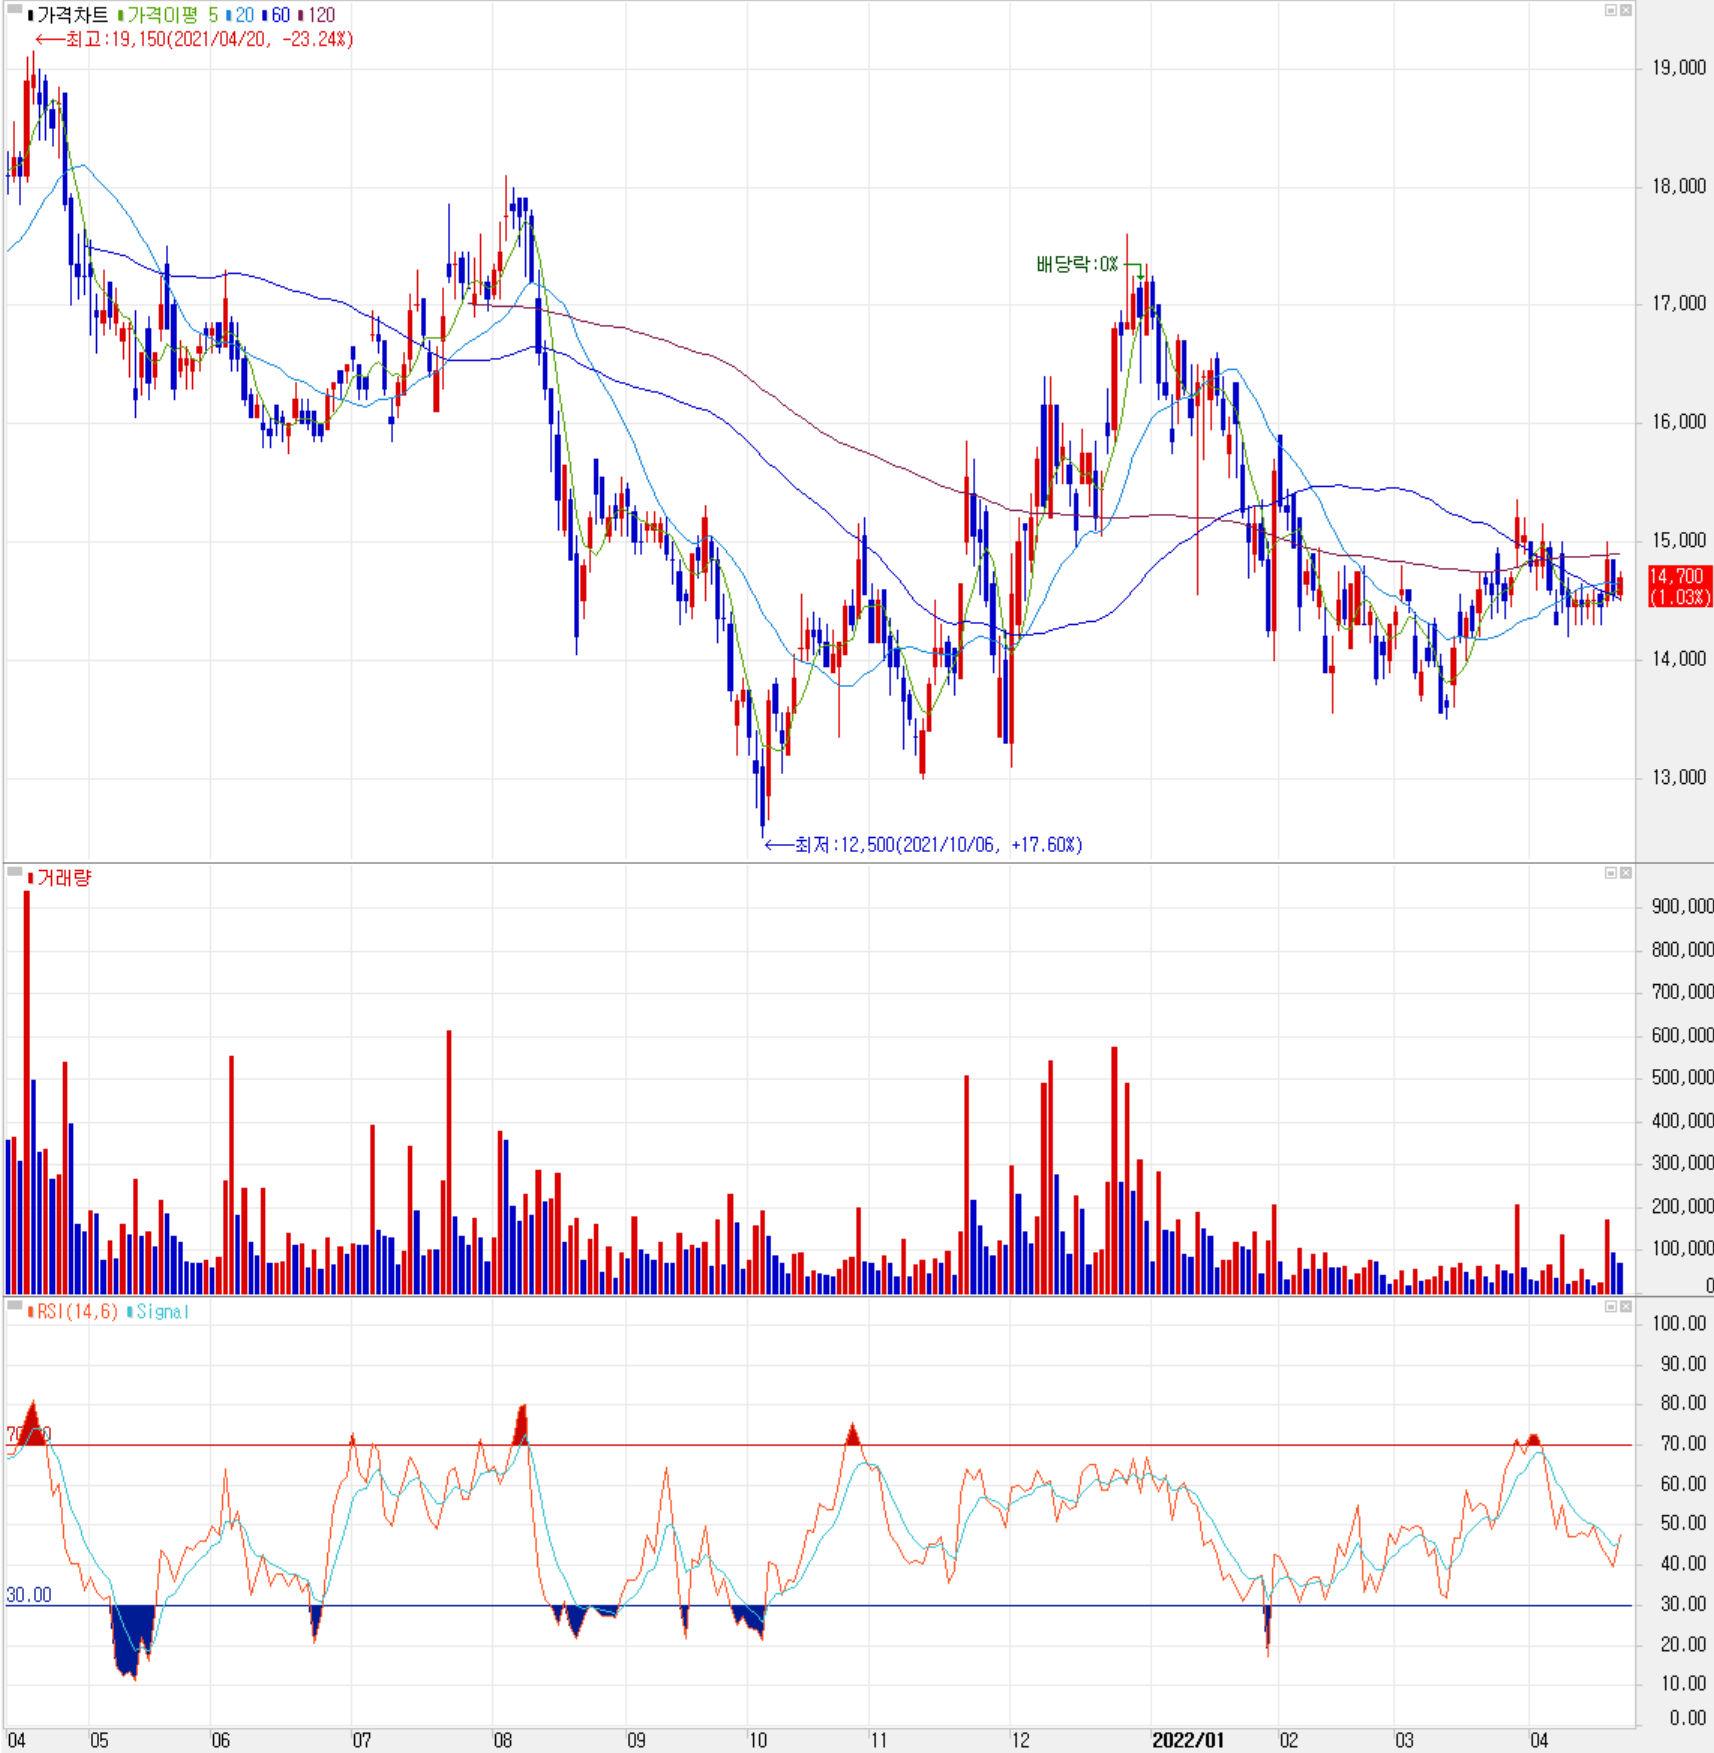Click the 최고:19,150 high price annotation

pyautogui.click(x=195, y=39)
